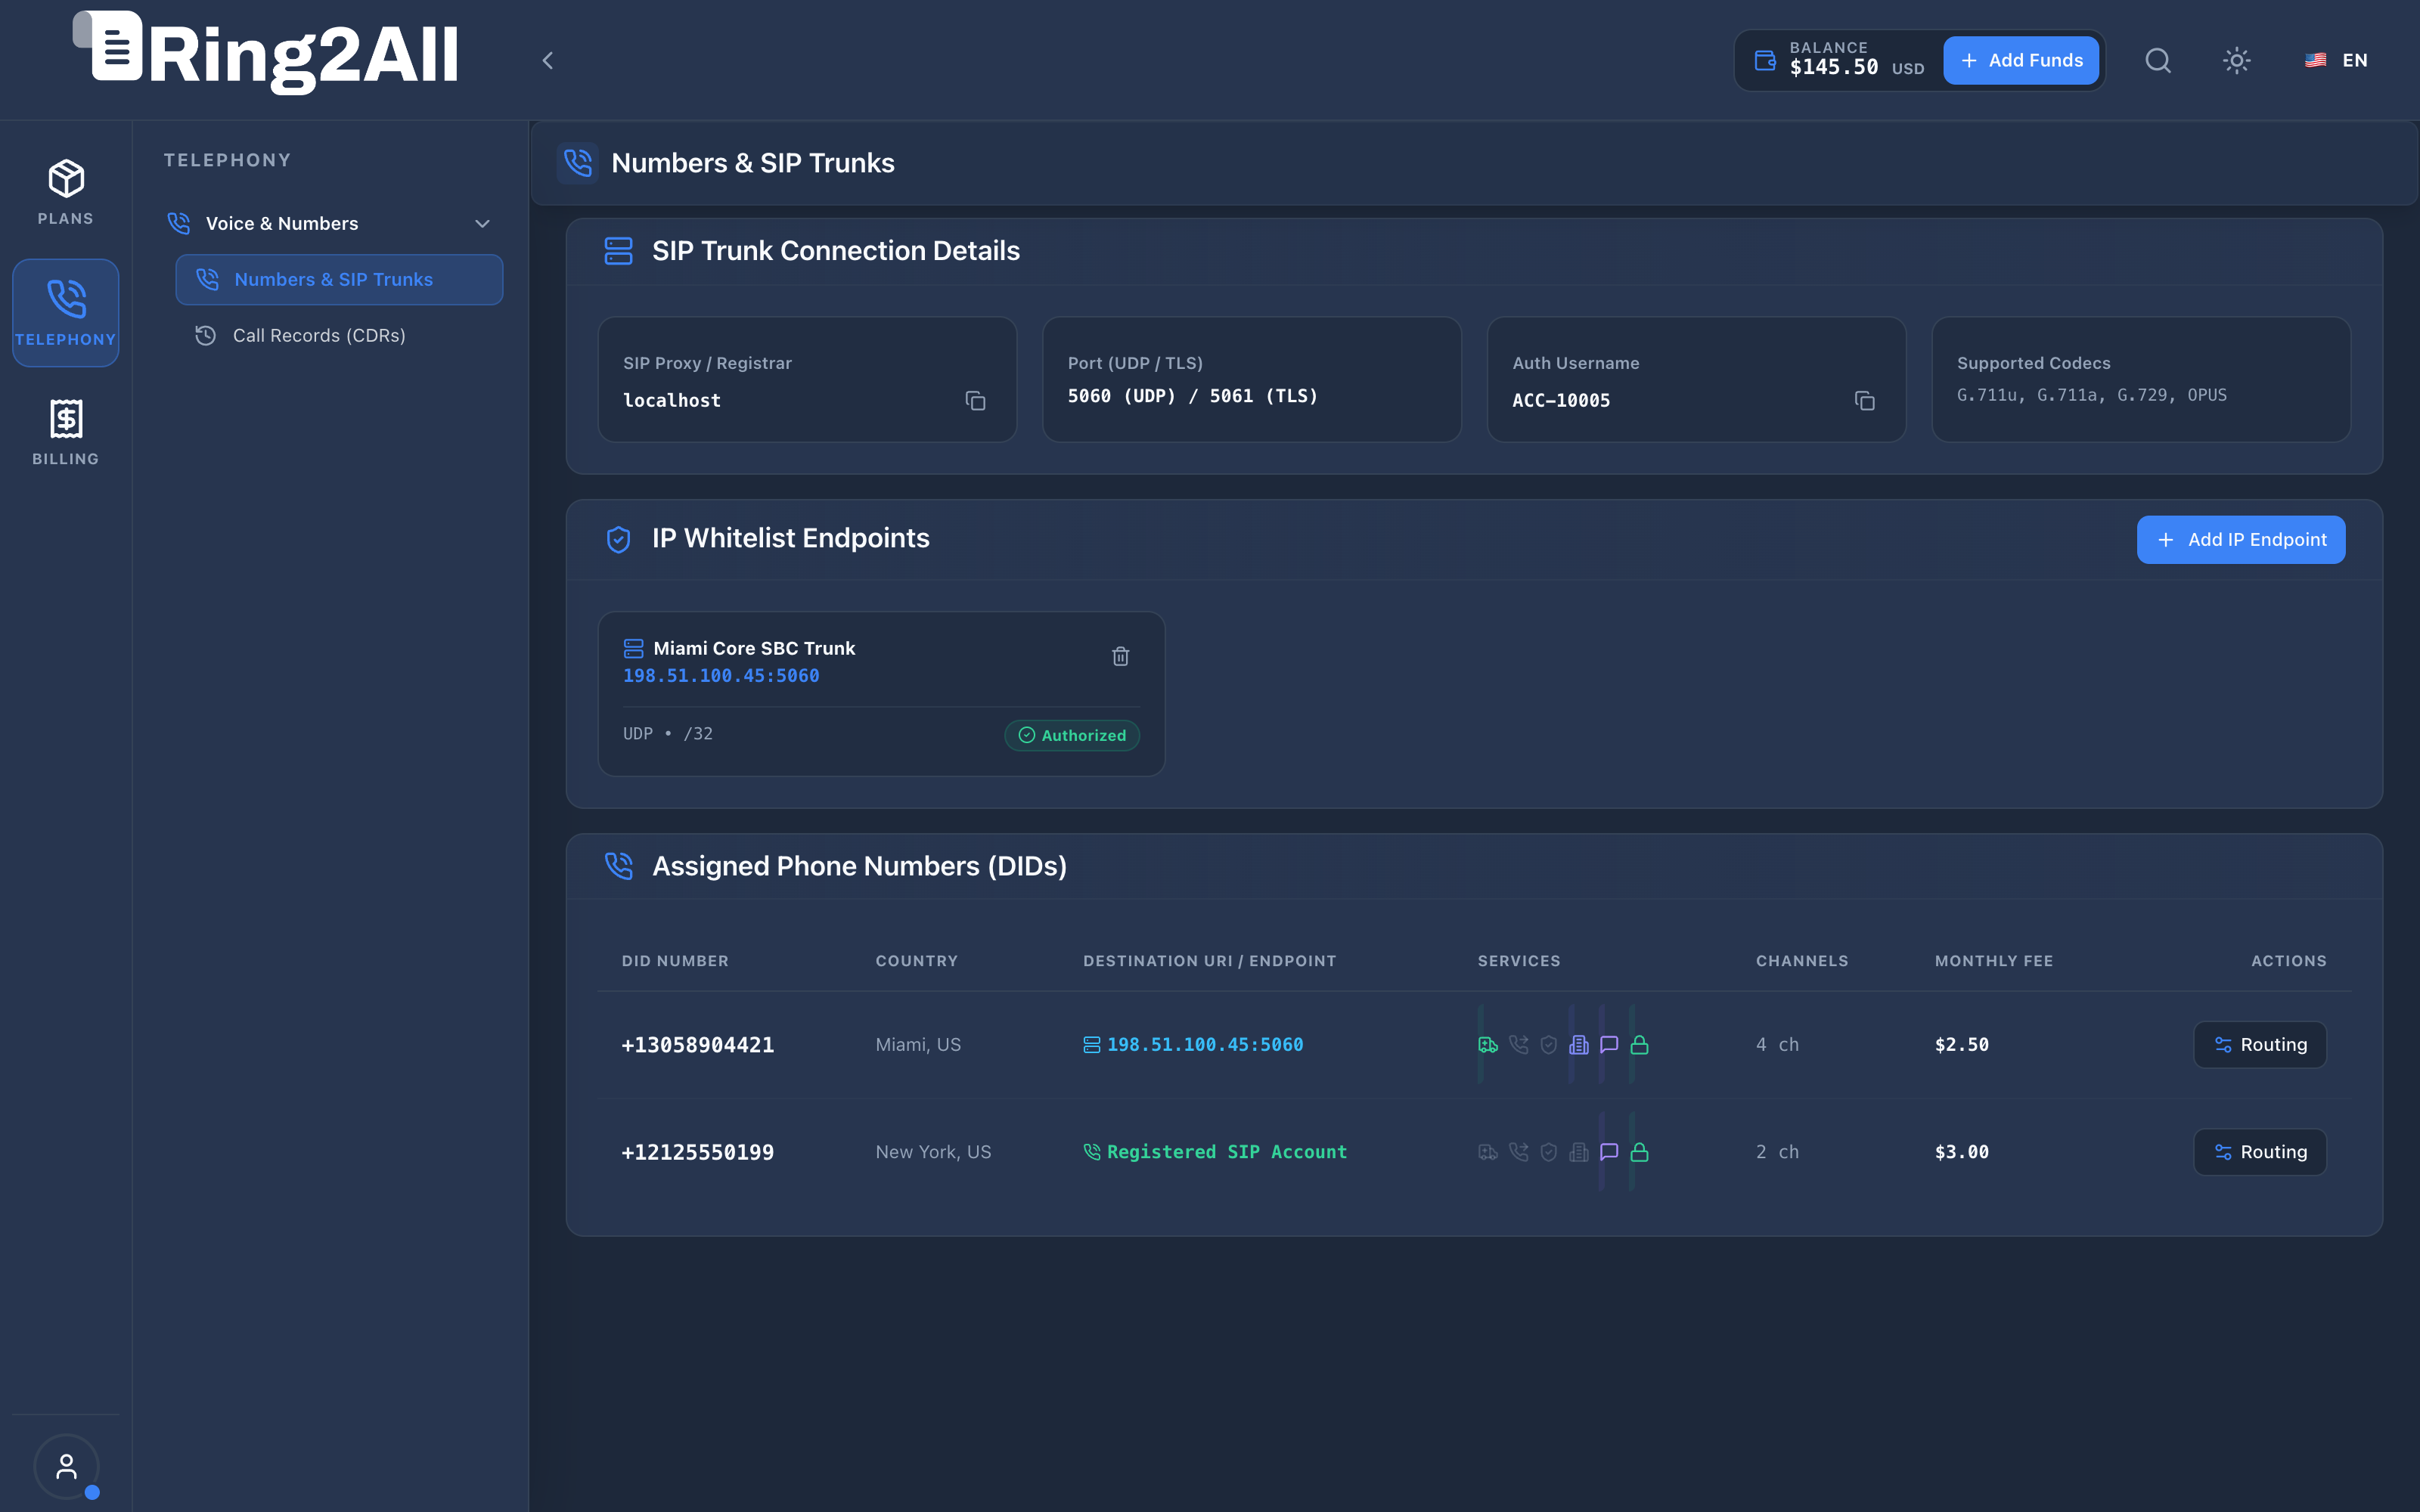Toggle SMS chat service for +12125550199
Viewport: 2420px width, 1512px height.
(x=1609, y=1152)
